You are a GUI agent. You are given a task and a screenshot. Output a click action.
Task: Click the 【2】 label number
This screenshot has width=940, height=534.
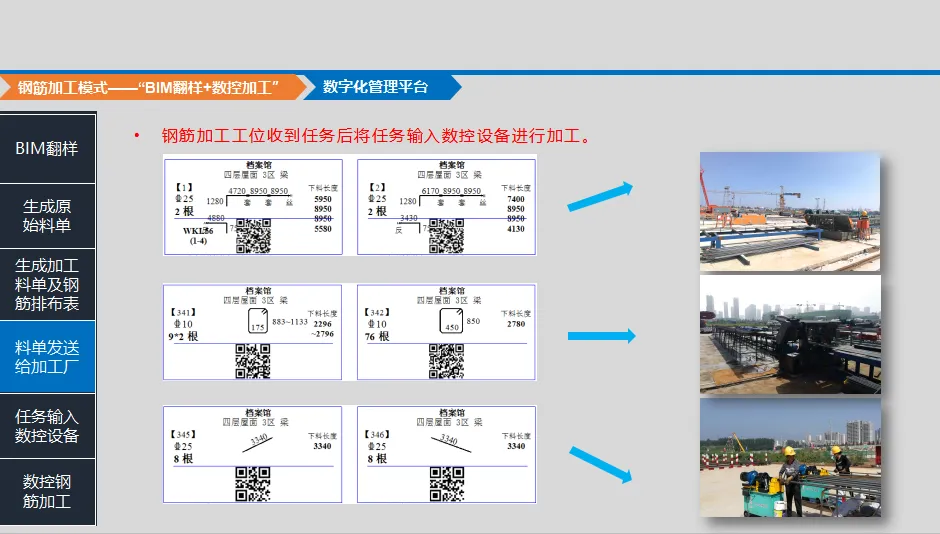[x=377, y=188]
